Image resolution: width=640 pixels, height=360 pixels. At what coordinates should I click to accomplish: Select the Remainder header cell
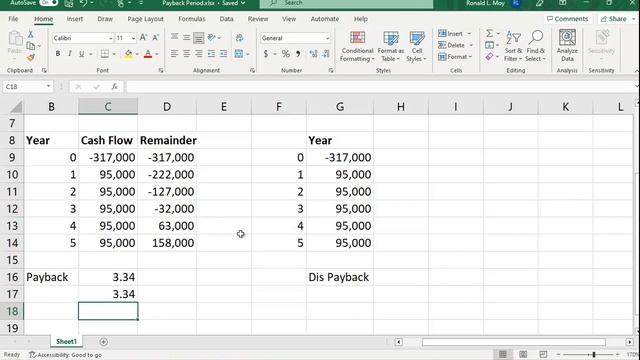167,140
